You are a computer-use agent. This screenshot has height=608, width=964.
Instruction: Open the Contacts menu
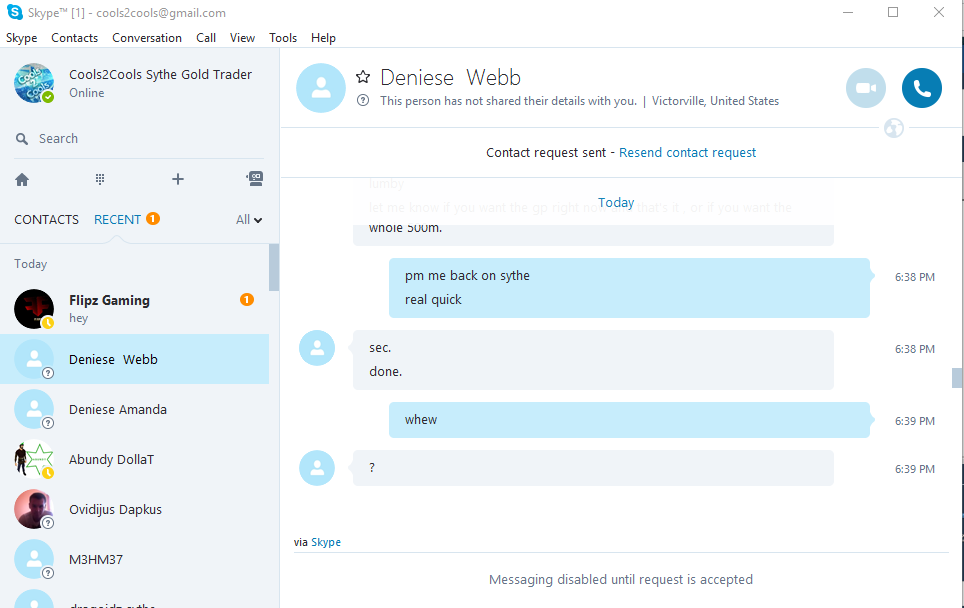click(x=74, y=38)
